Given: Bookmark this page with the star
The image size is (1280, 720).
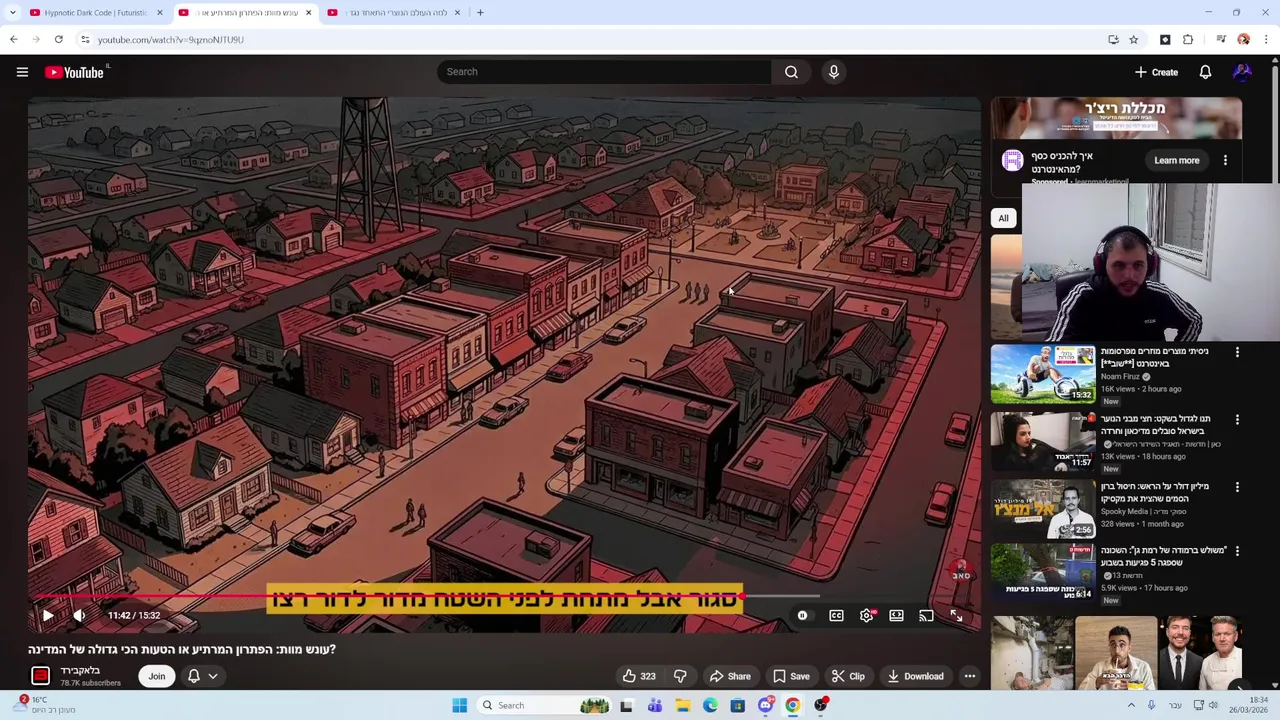Looking at the screenshot, I should pos(1133,40).
